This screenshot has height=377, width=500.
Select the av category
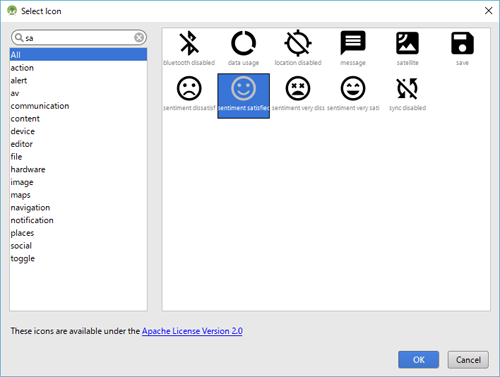(78, 93)
